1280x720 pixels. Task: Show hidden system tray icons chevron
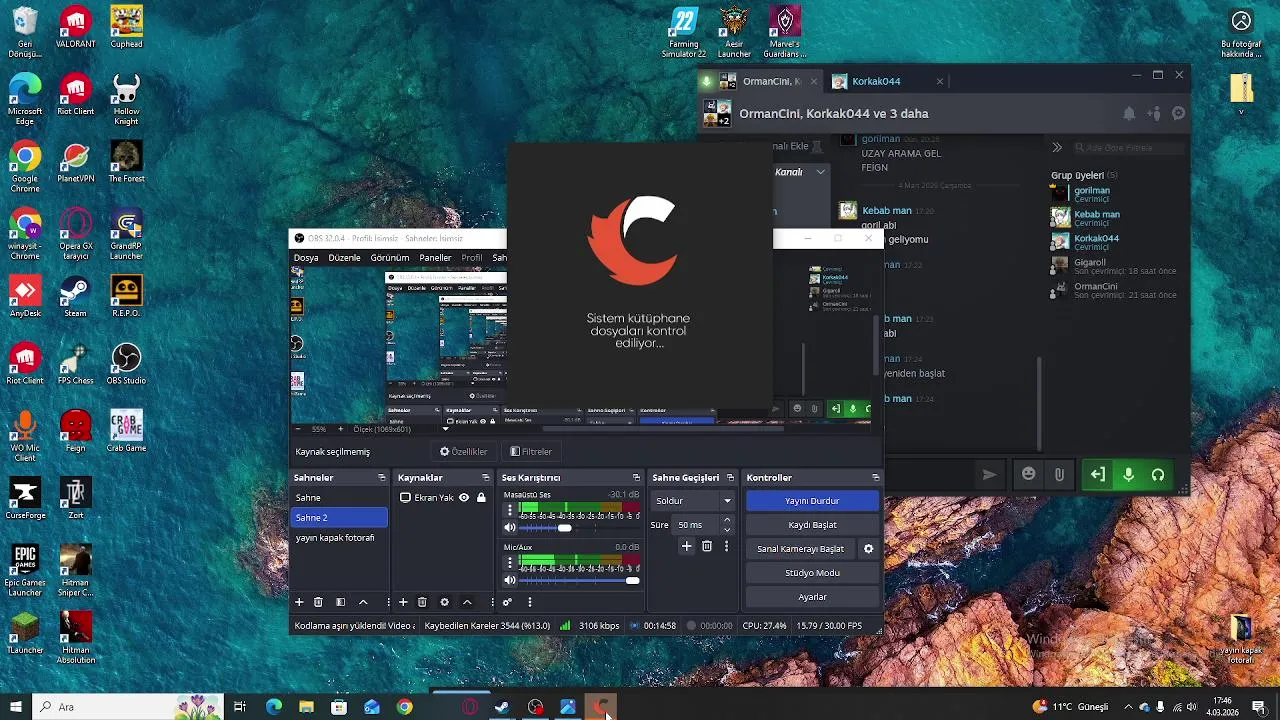click(x=1128, y=707)
